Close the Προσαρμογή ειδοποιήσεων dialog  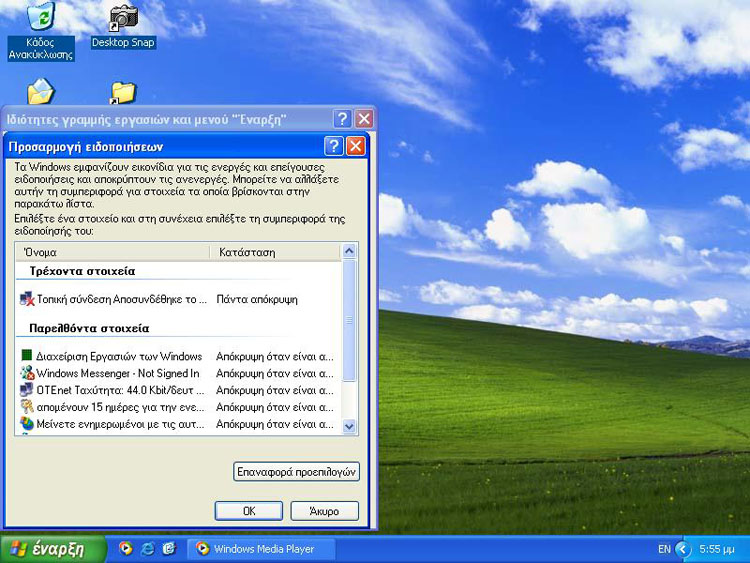coord(355,146)
